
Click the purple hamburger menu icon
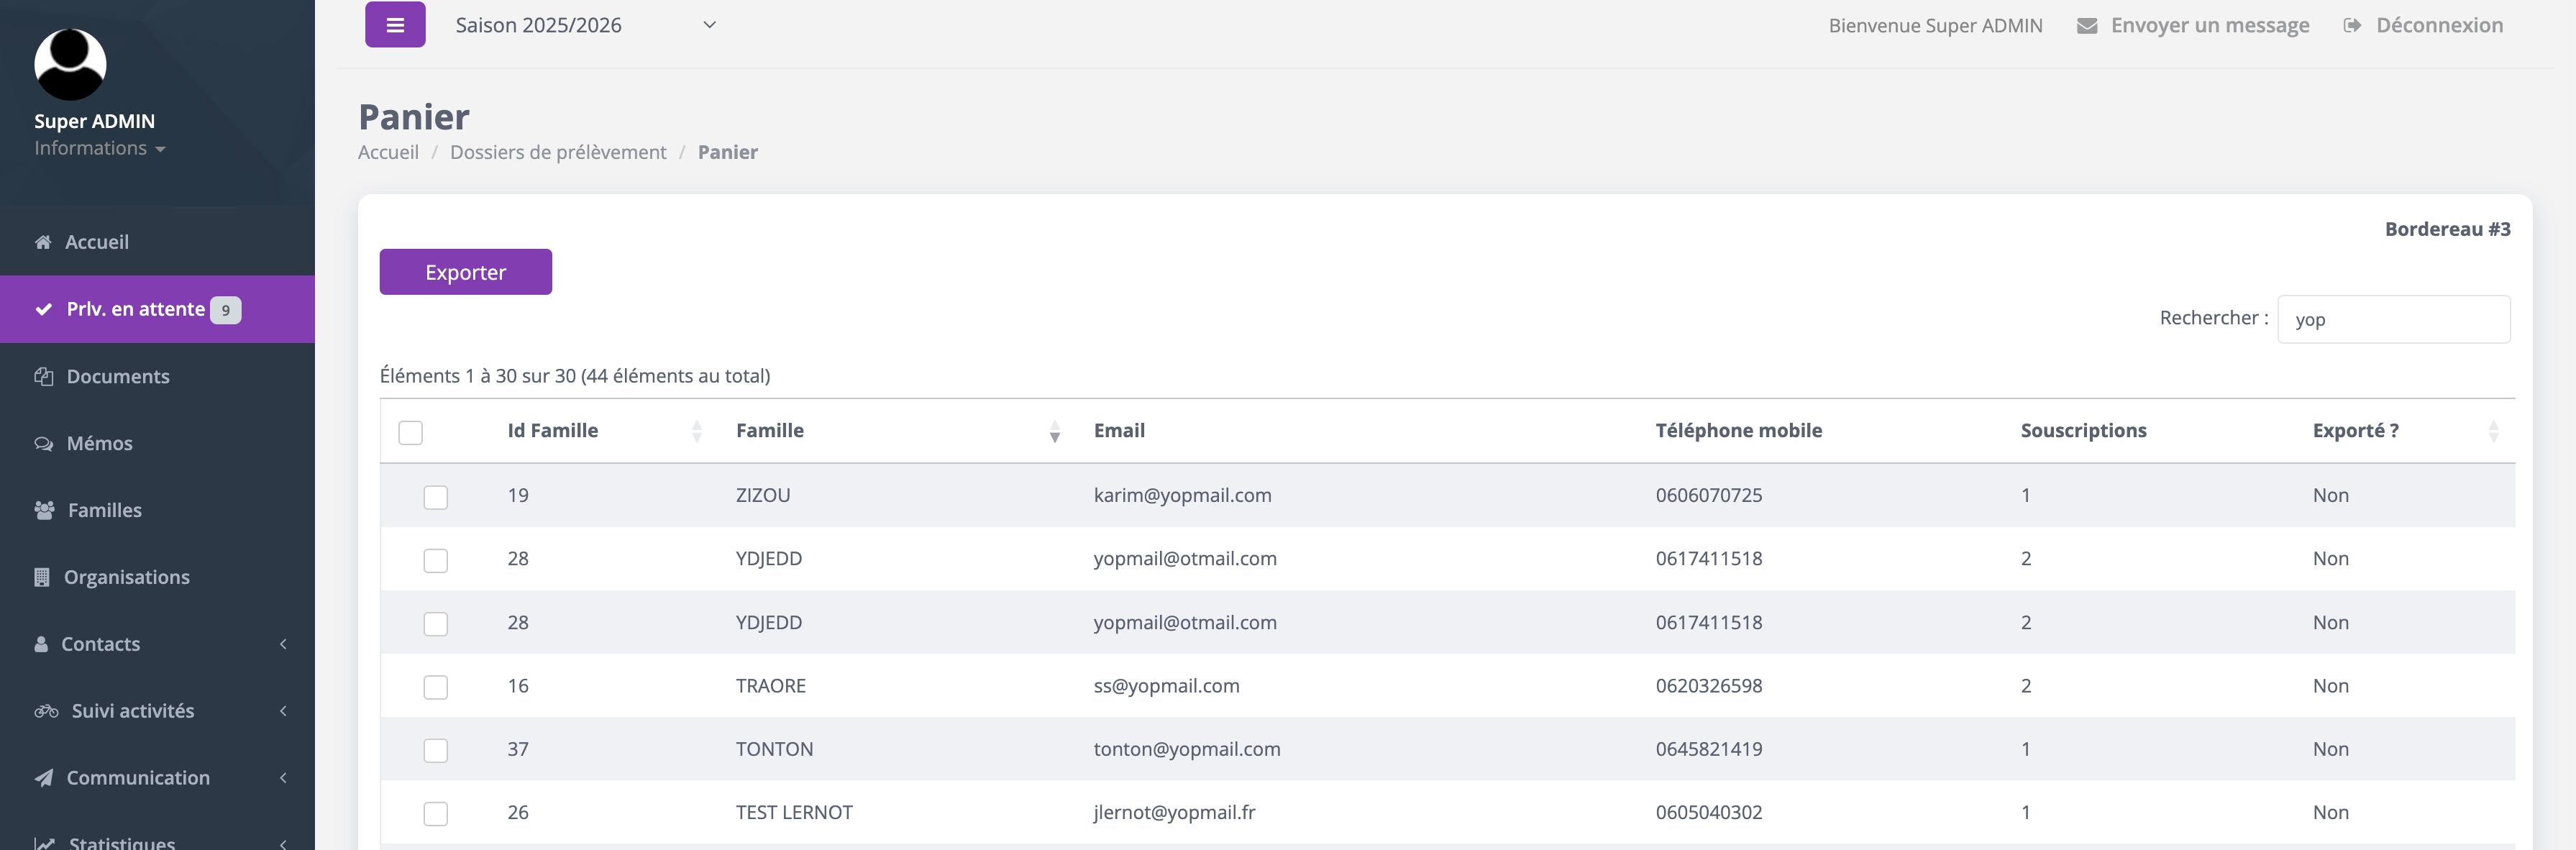point(395,25)
